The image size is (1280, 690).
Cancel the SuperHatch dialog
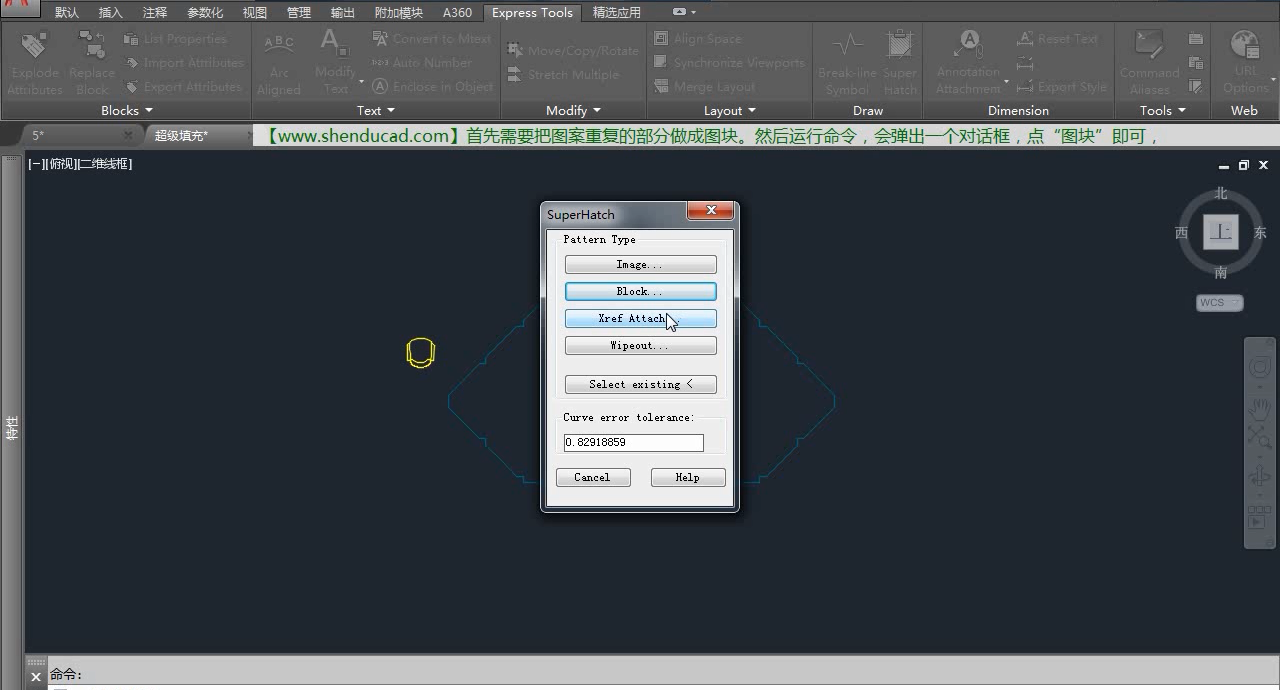[593, 478]
